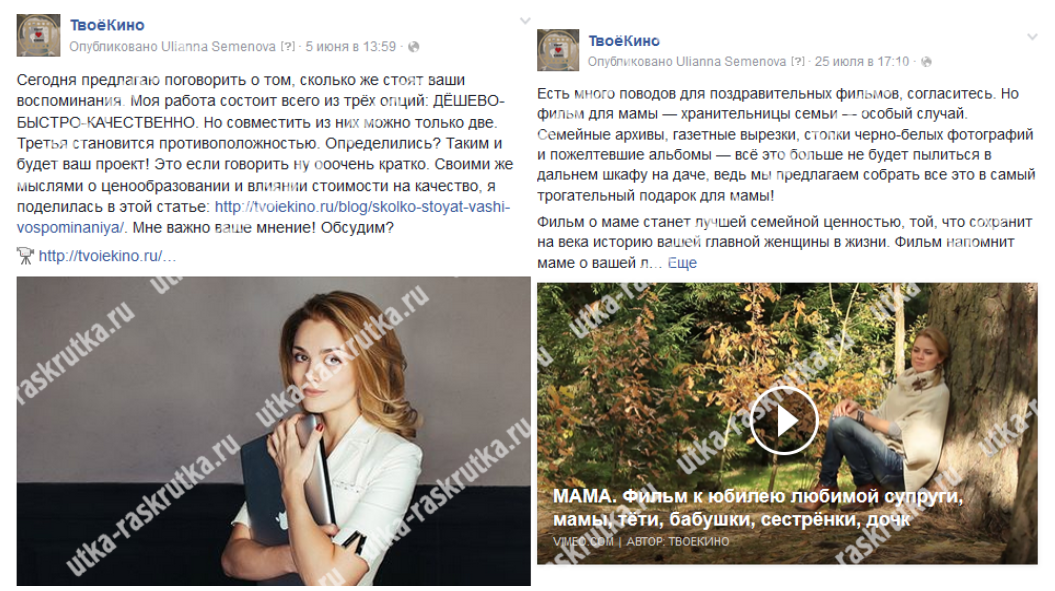Open ТвоёКино page name in left post
The height and width of the screenshot is (591, 1055).
pos(107,25)
